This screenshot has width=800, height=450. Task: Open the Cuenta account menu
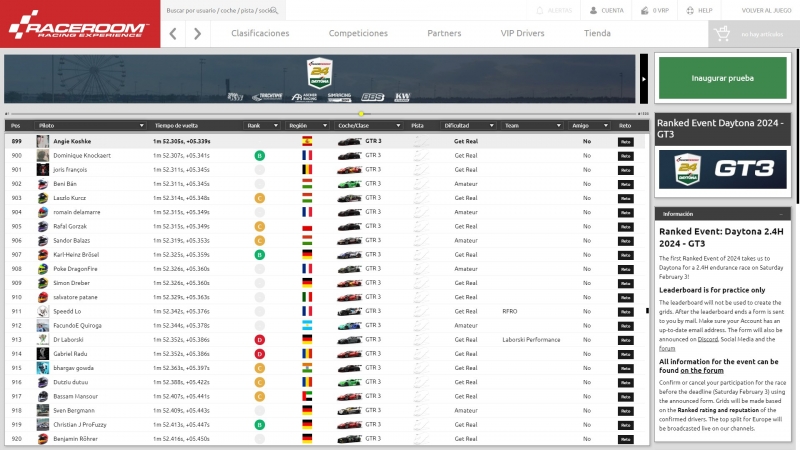[x=607, y=10]
